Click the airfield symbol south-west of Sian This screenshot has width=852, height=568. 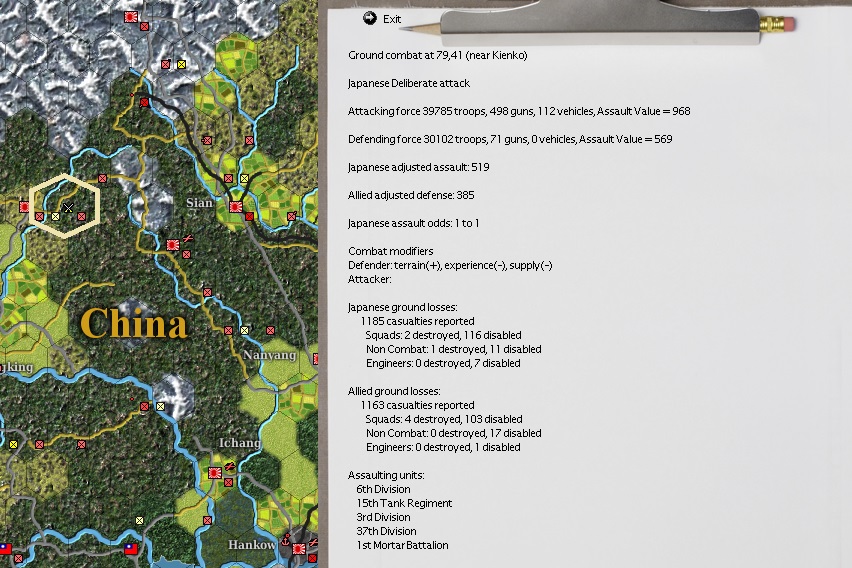pos(188,238)
